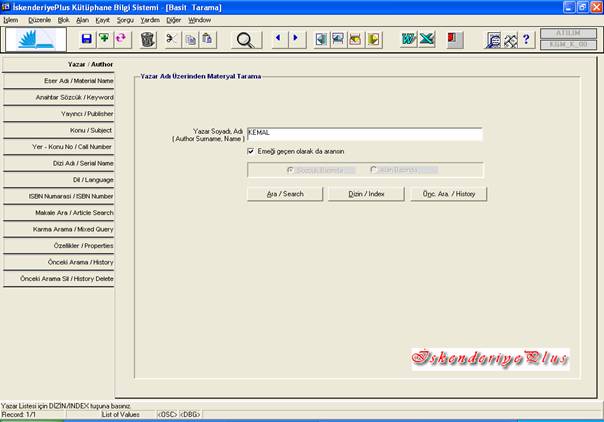Select Dil / Language tab
Viewport: 604px width, 422px height.
coord(59,180)
